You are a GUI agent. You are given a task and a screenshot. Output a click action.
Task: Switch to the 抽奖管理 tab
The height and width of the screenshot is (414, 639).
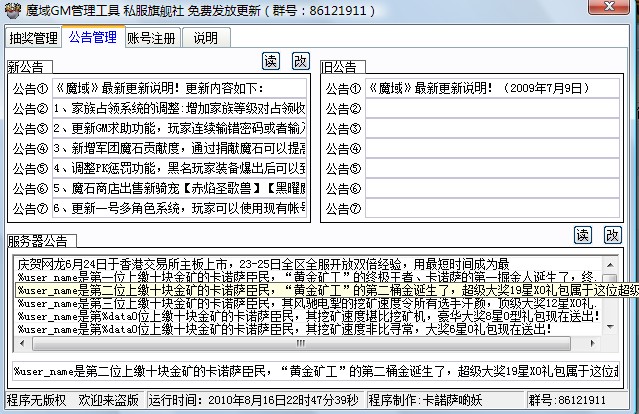(x=33, y=39)
